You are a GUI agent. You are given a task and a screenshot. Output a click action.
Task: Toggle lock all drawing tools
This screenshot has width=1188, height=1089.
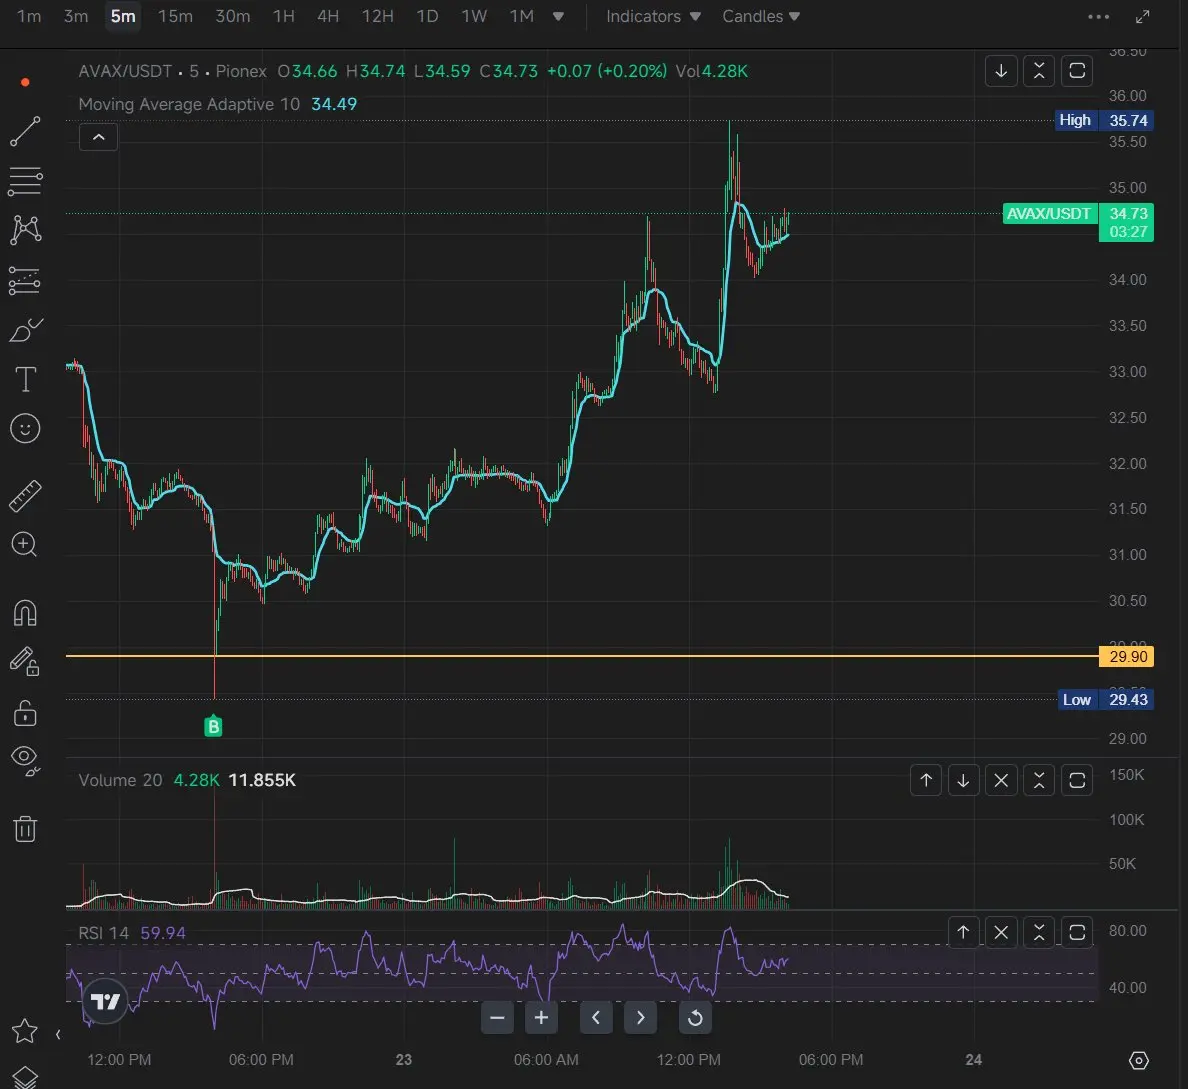click(x=25, y=713)
